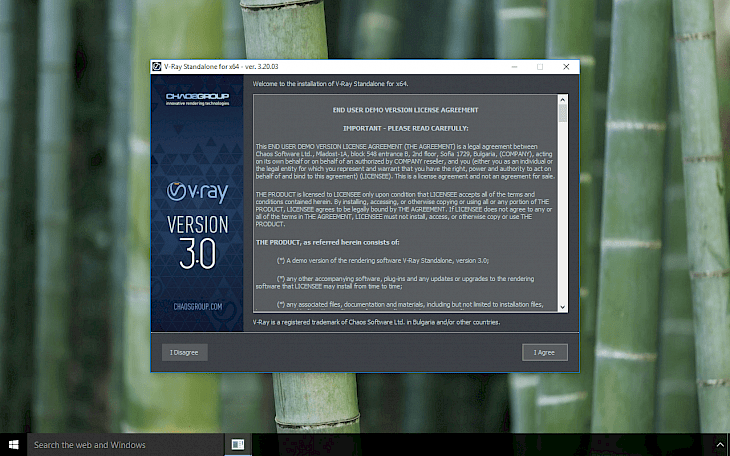Click the END USER DEMO VERSION LICENSE AGREEMENT heading
Screen dimensions: 730x456
click(x=406, y=110)
